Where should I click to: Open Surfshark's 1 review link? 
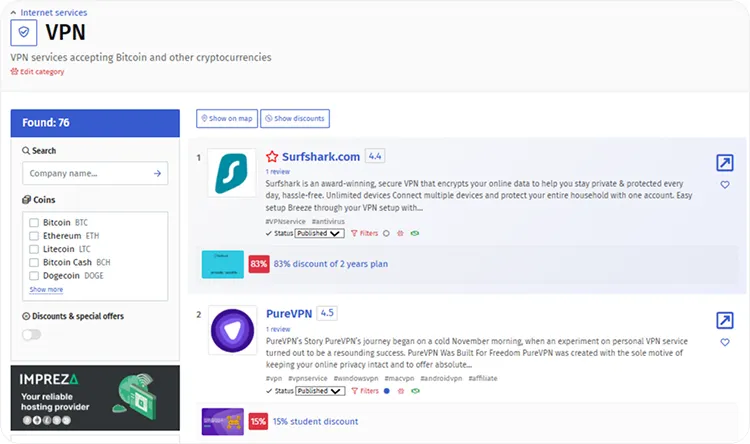277,171
